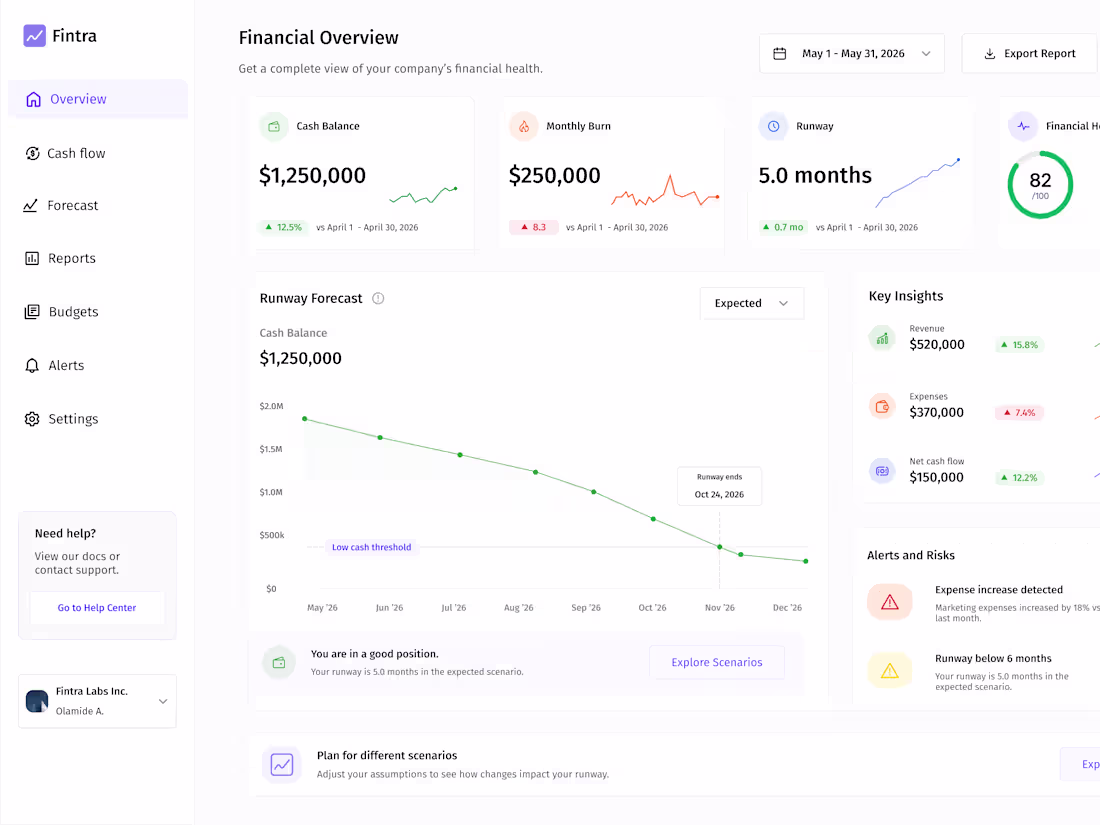Expand the Expected scenario dropdown
The image size is (1100, 825).
point(752,303)
